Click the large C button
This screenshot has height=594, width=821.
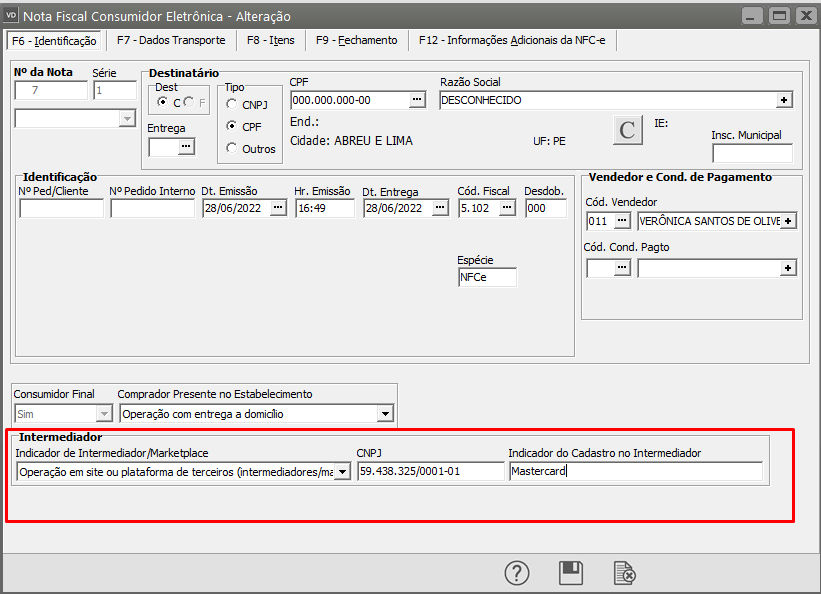click(x=627, y=131)
